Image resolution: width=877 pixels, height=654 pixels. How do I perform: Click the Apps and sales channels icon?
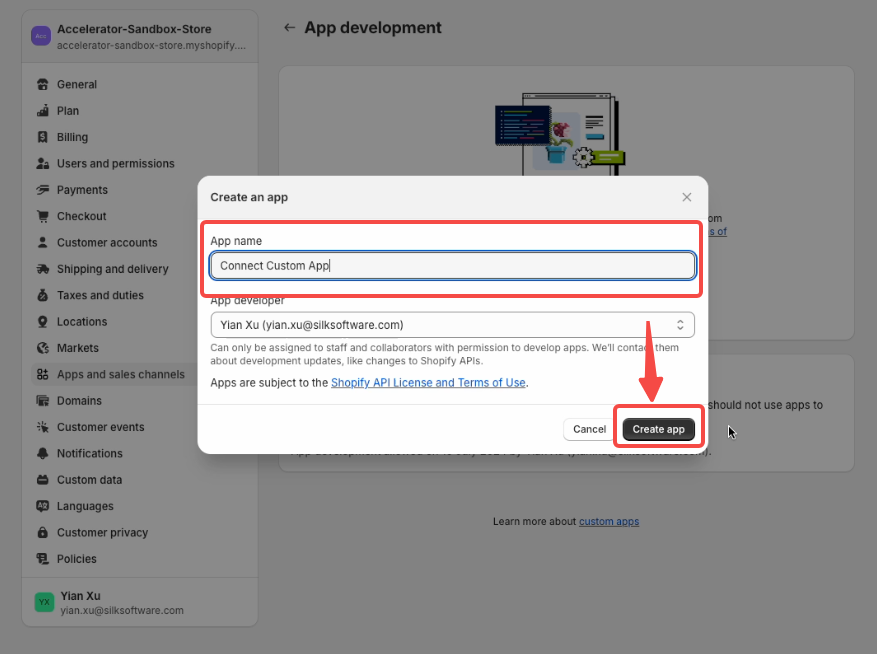pyautogui.click(x=43, y=374)
